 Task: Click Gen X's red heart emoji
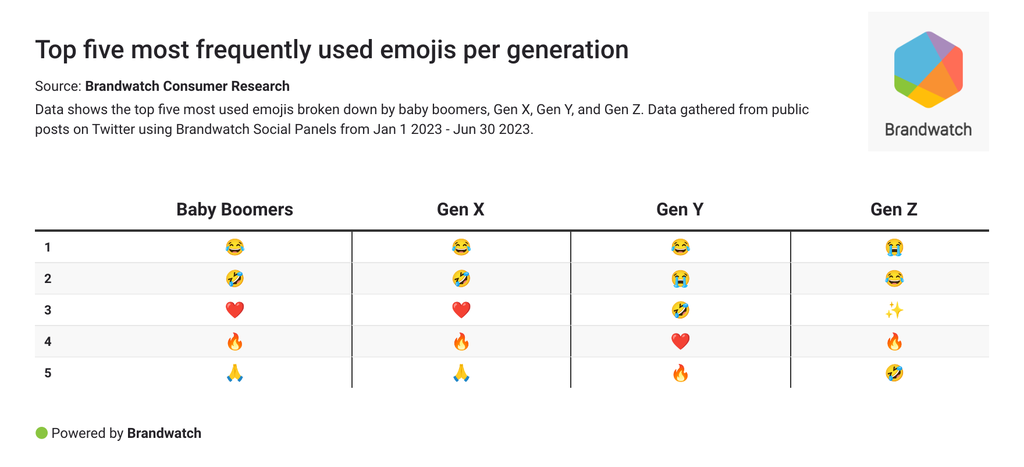[x=461, y=310]
